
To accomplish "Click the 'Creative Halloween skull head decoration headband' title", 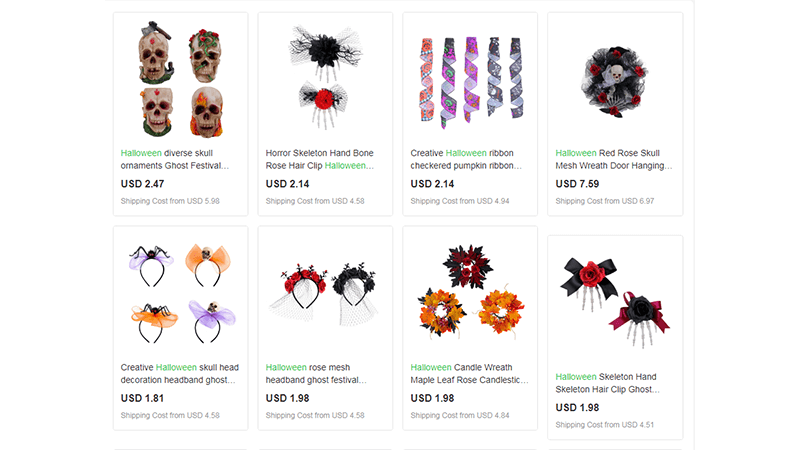I will (x=180, y=373).
